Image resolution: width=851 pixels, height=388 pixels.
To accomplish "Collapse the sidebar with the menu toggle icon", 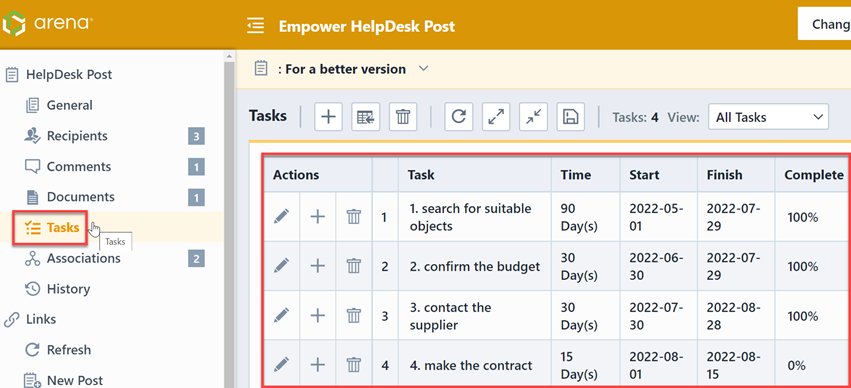I will tap(255, 26).
